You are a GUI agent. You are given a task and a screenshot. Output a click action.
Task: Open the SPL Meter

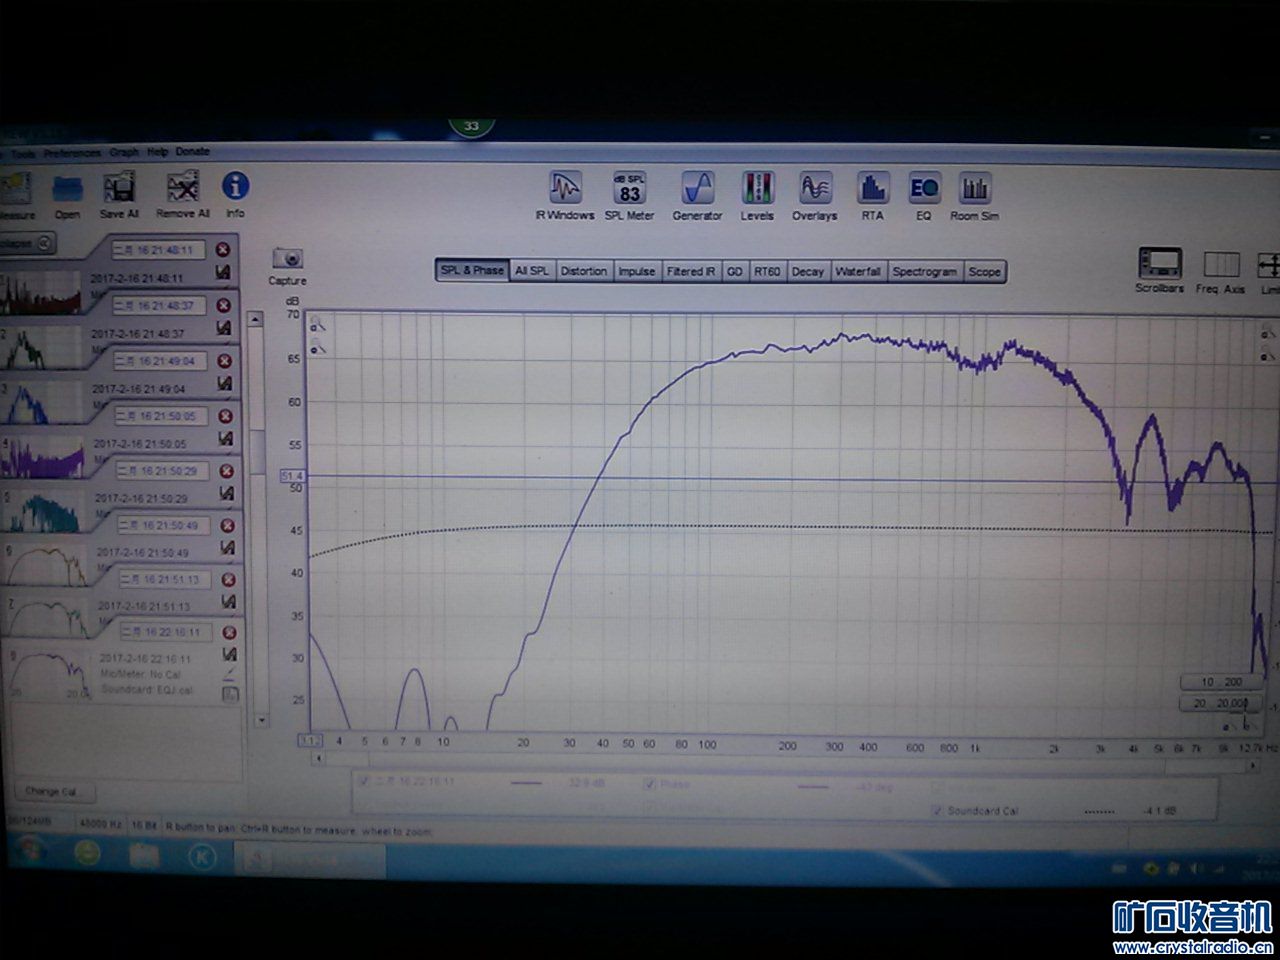click(x=629, y=196)
